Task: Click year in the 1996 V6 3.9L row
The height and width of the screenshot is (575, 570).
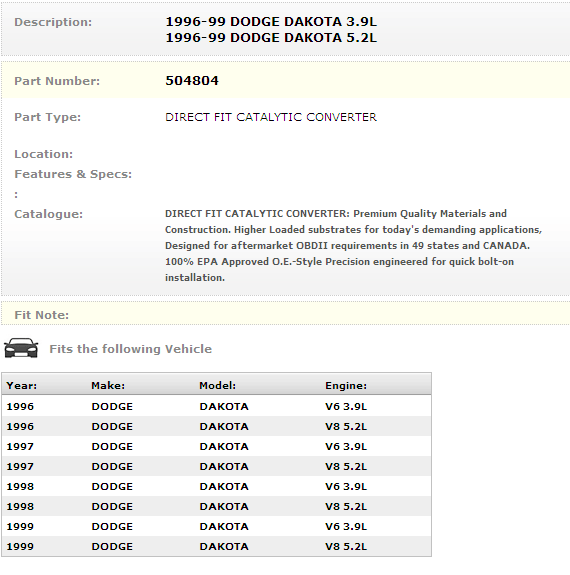Action: tap(20, 406)
